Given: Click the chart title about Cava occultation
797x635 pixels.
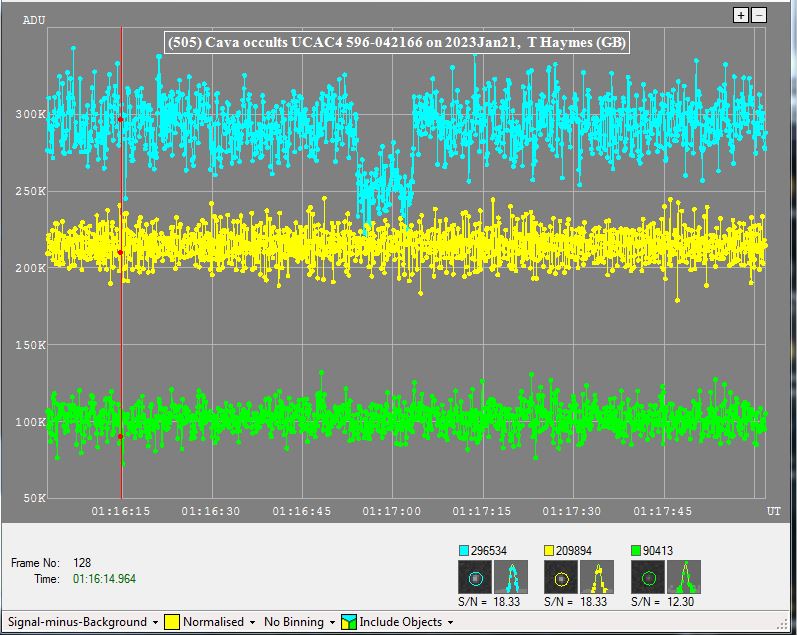Looking at the screenshot, I should [x=398, y=42].
